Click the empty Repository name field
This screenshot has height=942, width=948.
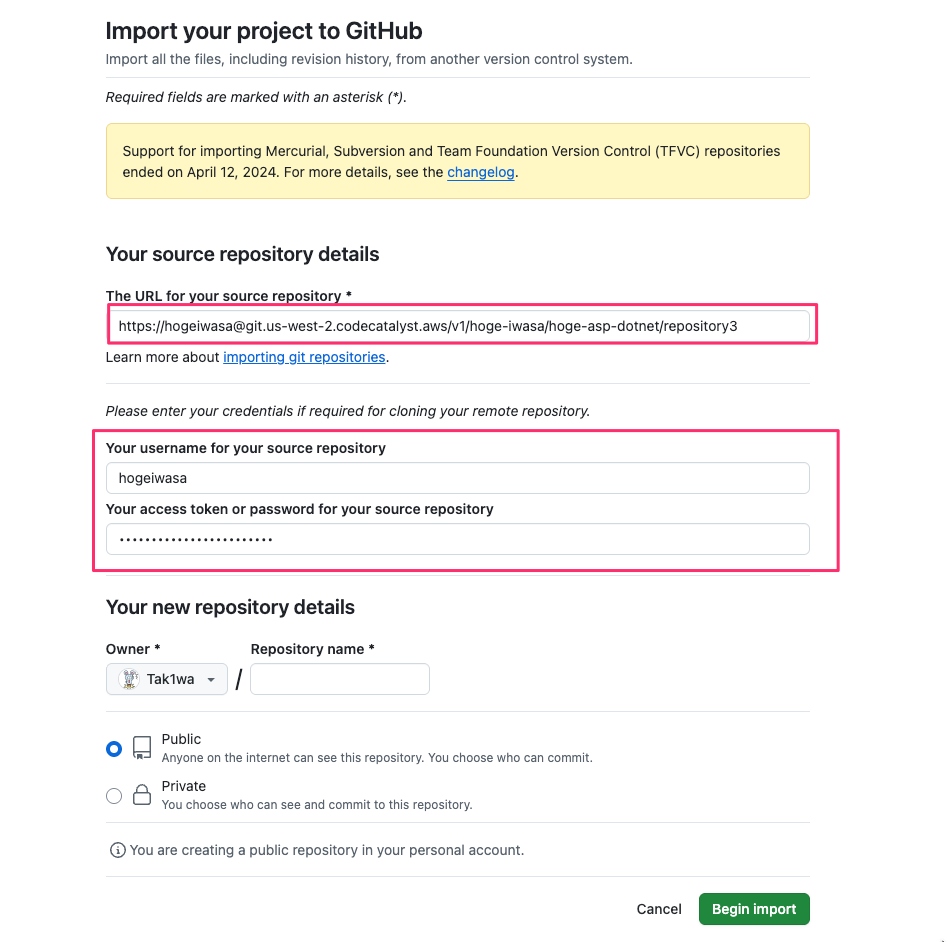[x=340, y=680]
